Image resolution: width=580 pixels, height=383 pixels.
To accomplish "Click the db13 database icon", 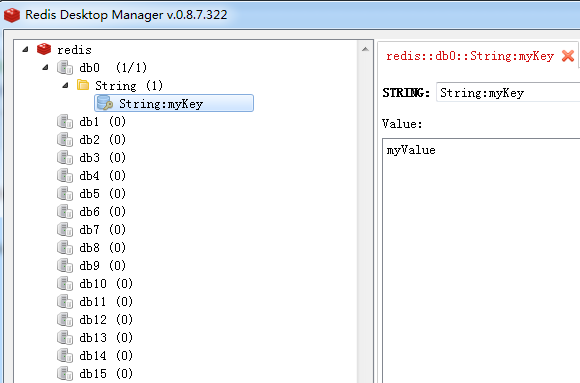I will (65, 338).
